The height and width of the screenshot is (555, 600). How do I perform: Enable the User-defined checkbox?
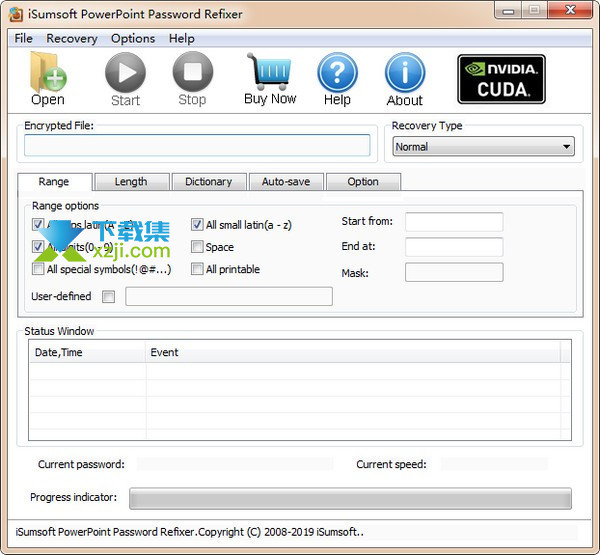click(x=108, y=296)
